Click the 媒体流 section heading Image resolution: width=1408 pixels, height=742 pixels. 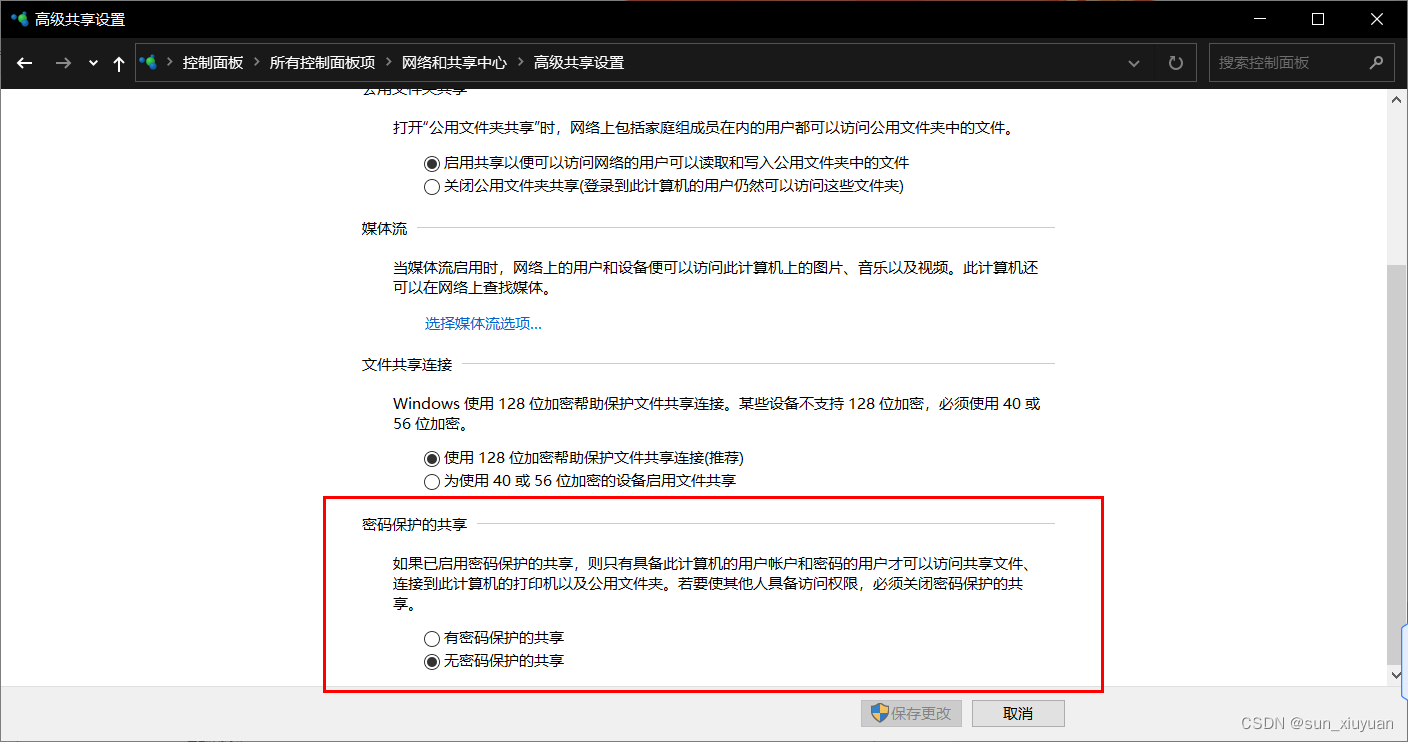(x=384, y=229)
